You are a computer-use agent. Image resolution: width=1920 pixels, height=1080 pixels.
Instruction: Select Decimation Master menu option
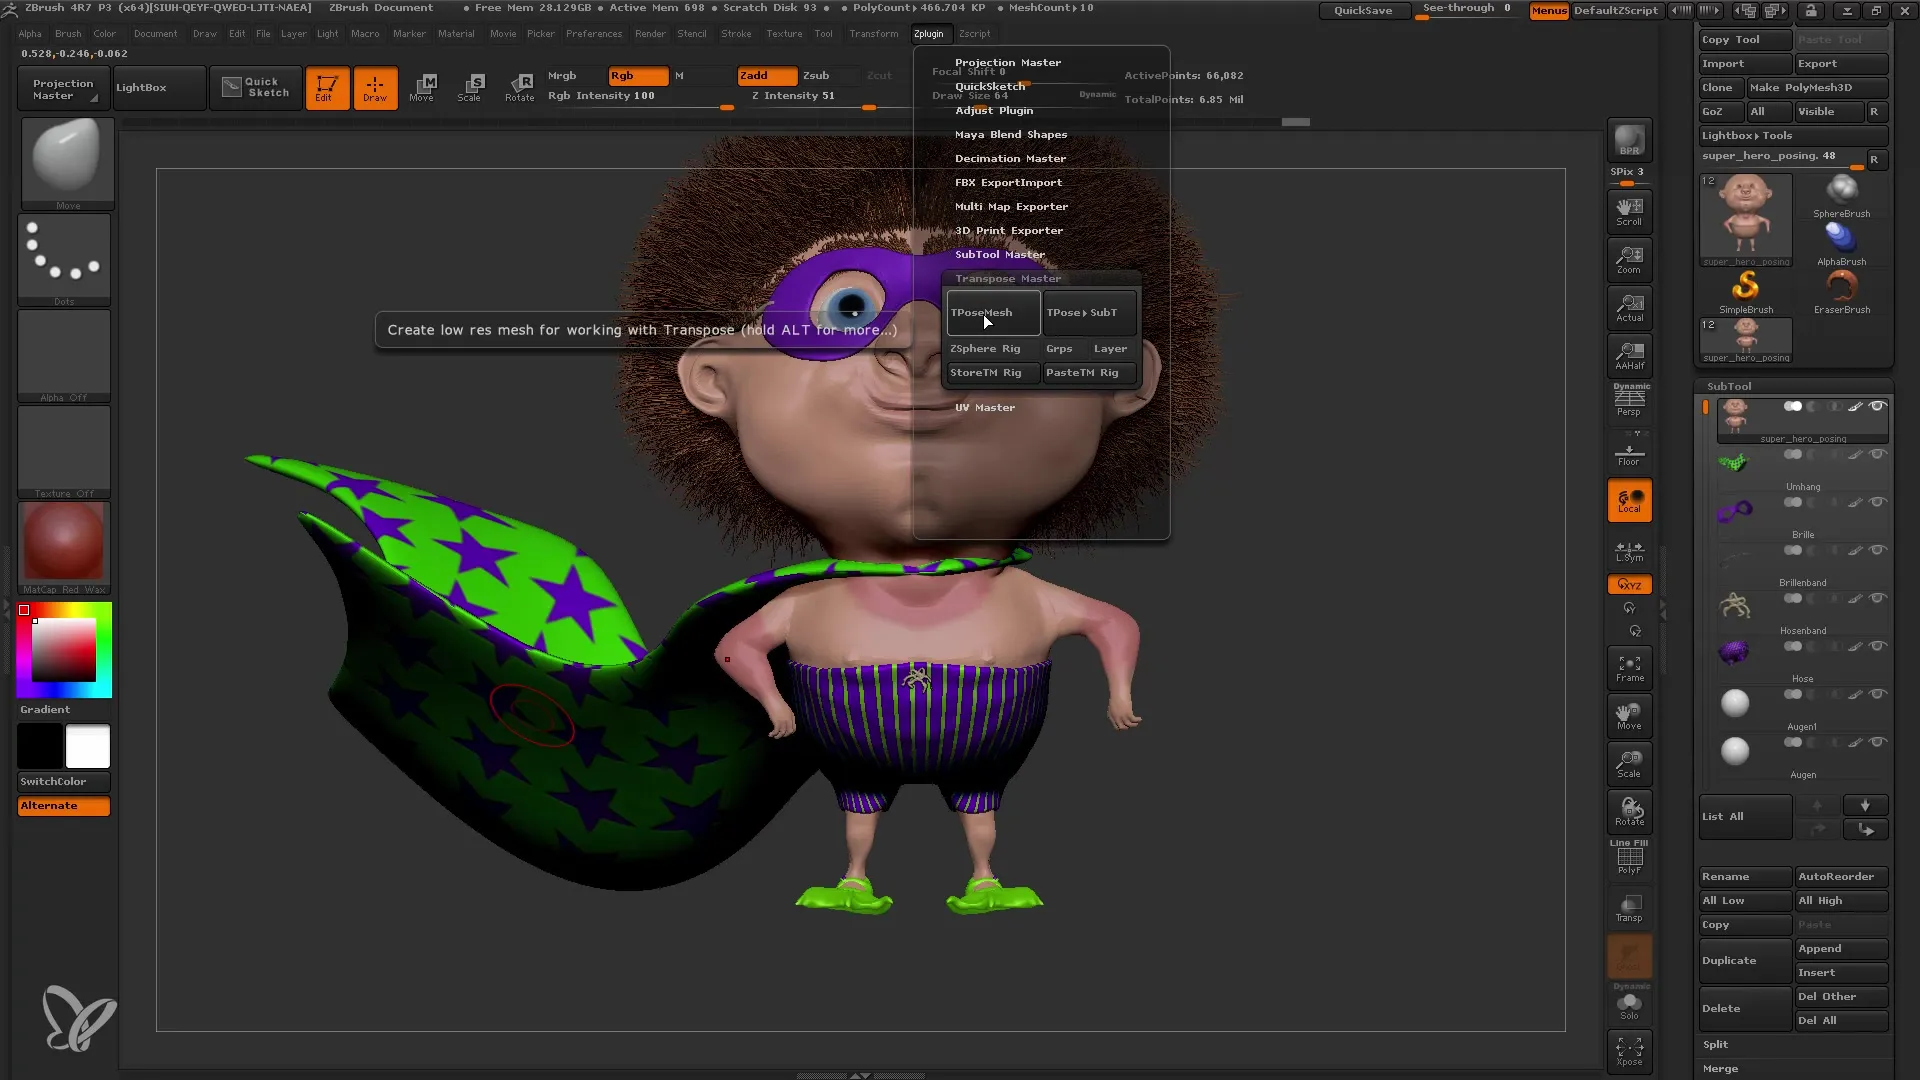[x=1011, y=158]
